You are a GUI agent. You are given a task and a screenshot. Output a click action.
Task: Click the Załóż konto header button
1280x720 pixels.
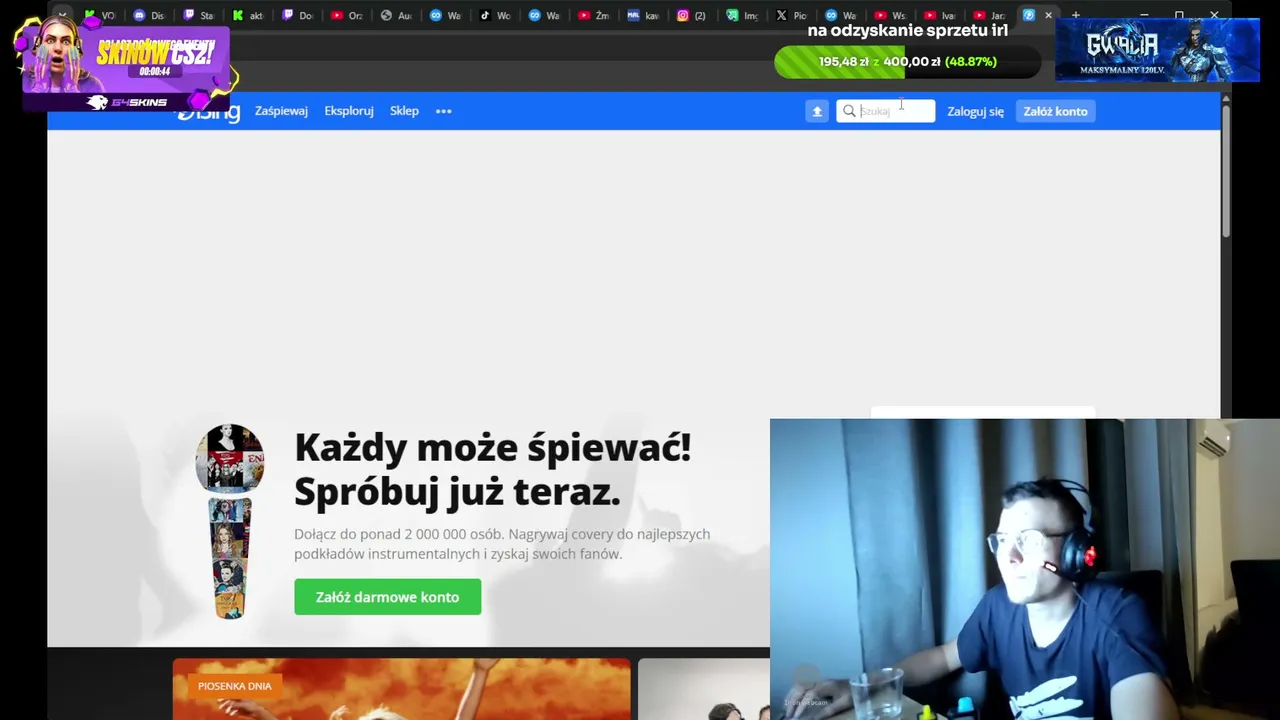pos(1055,111)
